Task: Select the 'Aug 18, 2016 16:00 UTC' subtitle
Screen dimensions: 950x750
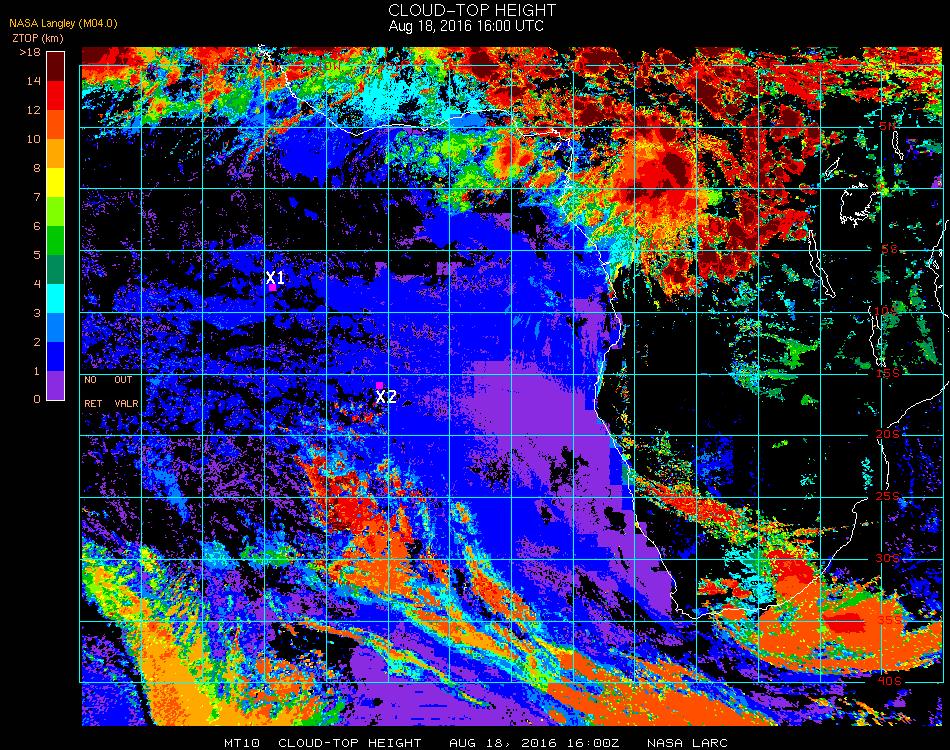Action: click(466, 26)
